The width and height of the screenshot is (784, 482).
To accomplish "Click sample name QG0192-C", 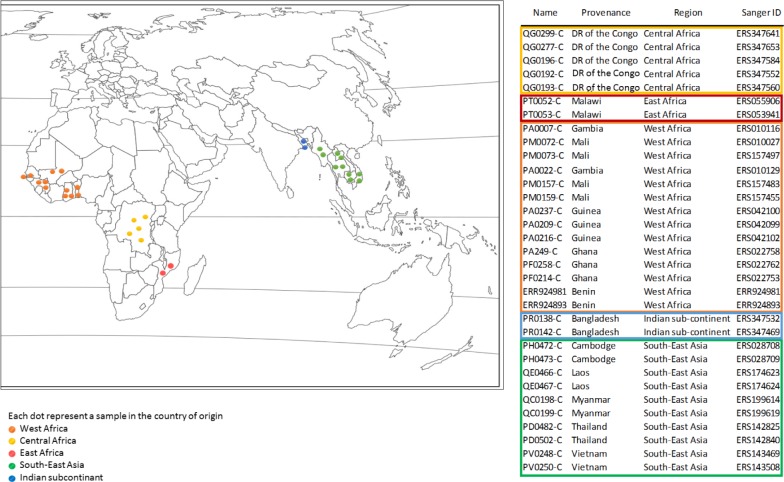I will 543,74.
